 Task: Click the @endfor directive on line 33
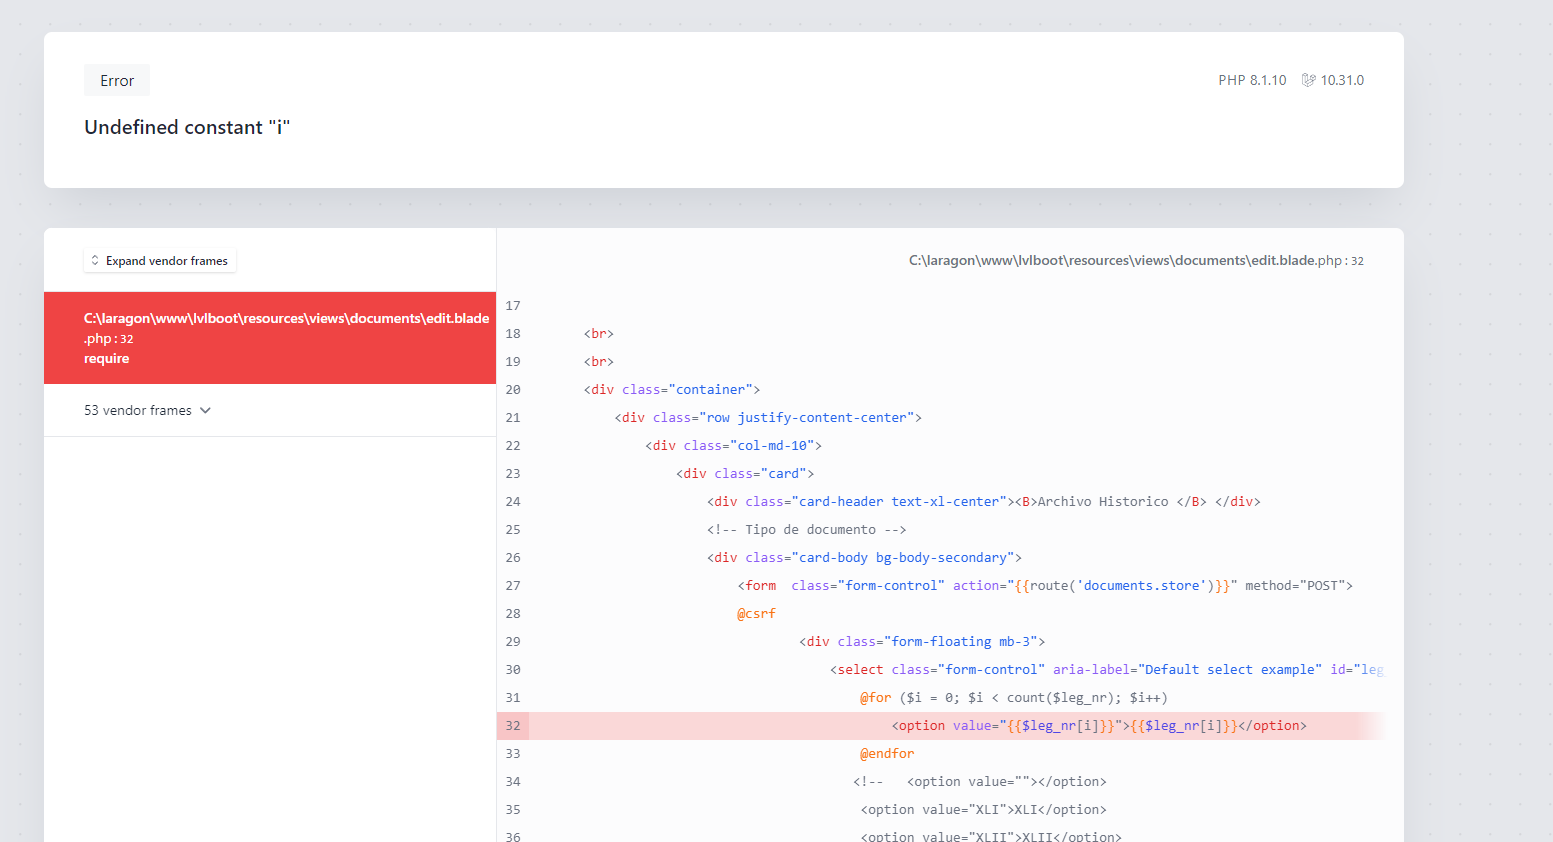click(887, 754)
